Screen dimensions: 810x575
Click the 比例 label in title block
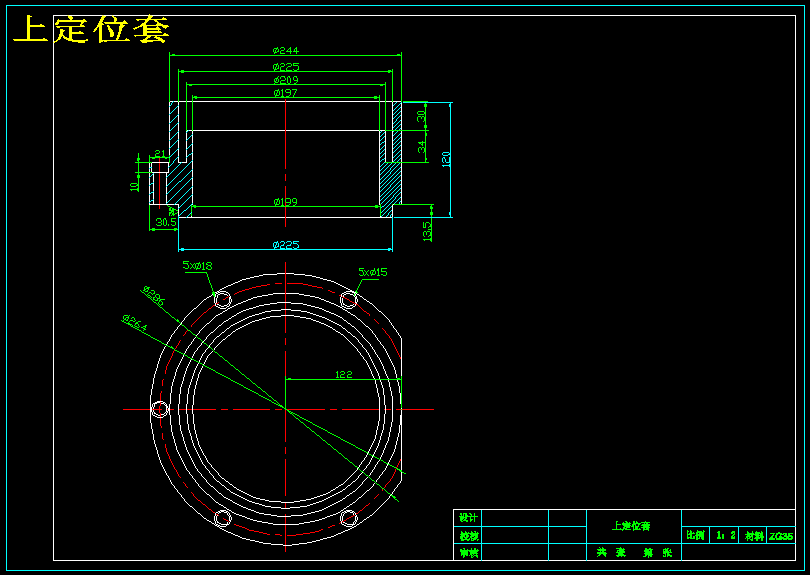point(695,535)
